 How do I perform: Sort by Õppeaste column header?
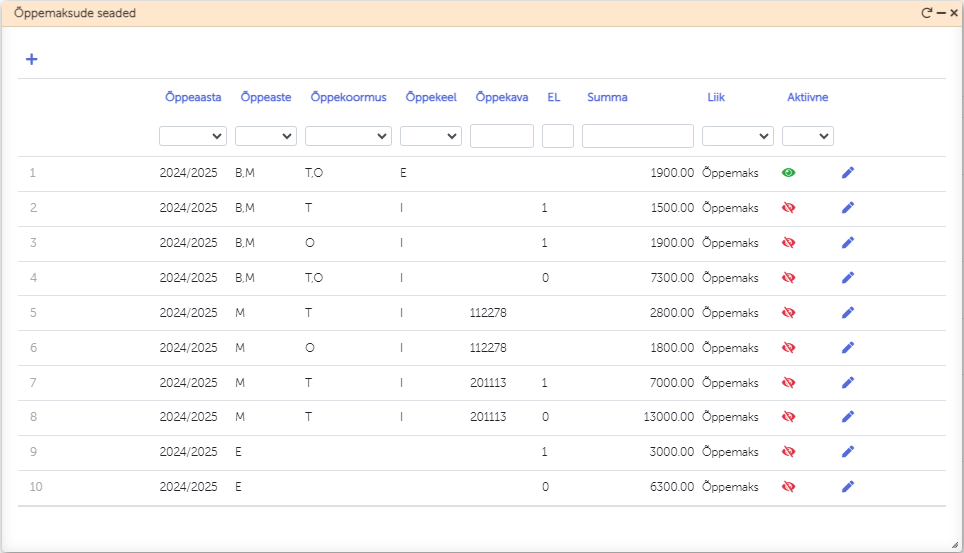coord(266,98)
